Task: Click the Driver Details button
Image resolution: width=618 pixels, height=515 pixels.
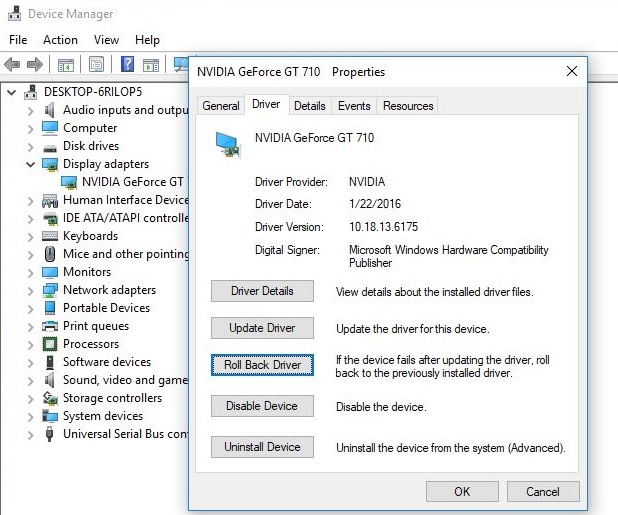Action: tap(262, 291)
